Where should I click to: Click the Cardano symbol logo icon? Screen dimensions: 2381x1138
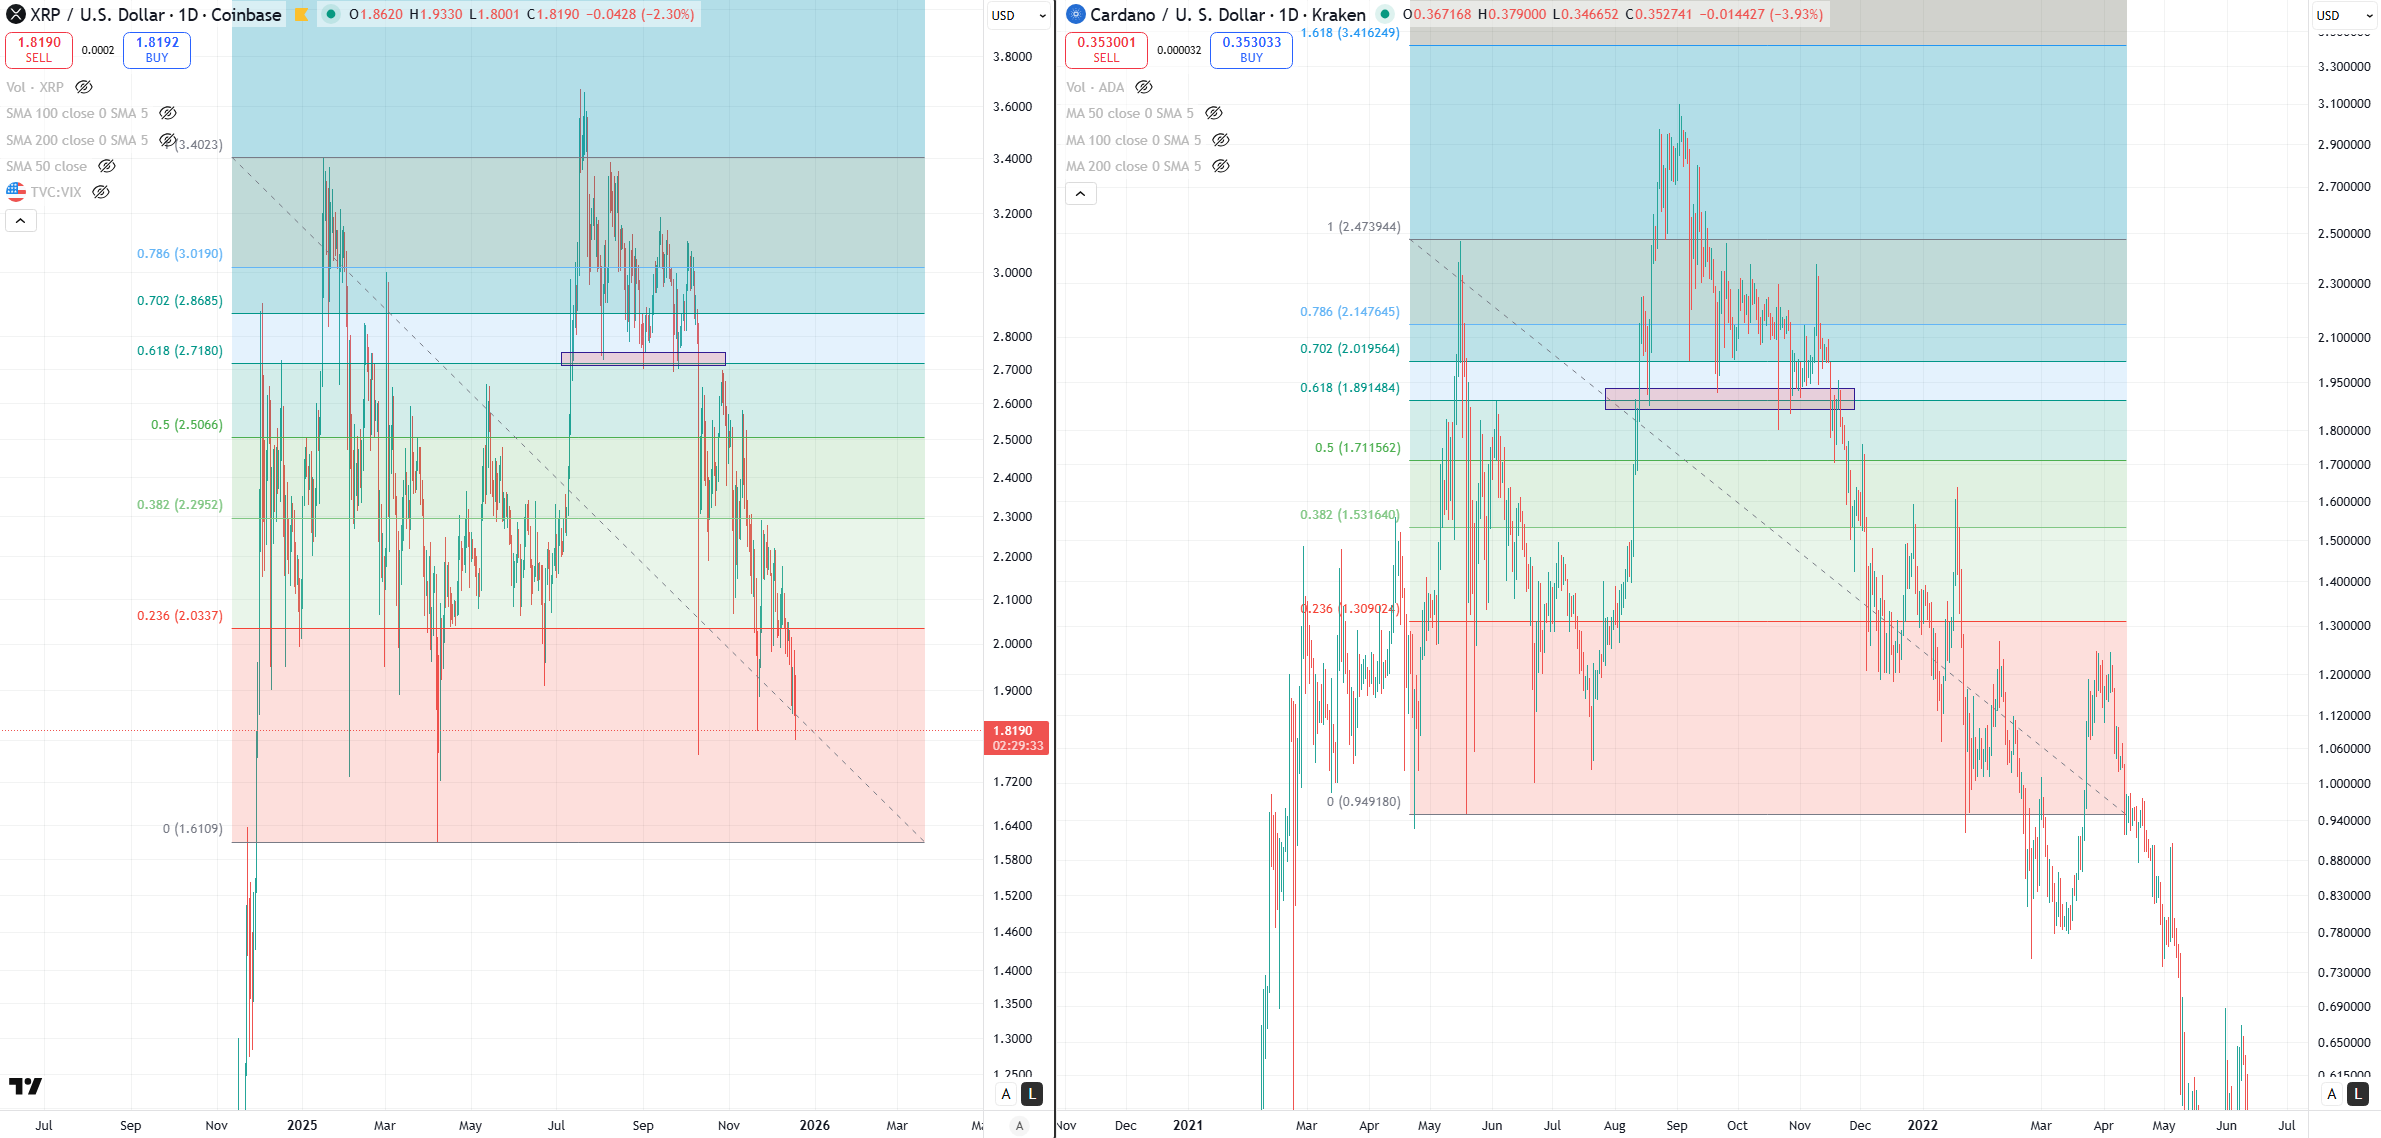coord(1075,14)
